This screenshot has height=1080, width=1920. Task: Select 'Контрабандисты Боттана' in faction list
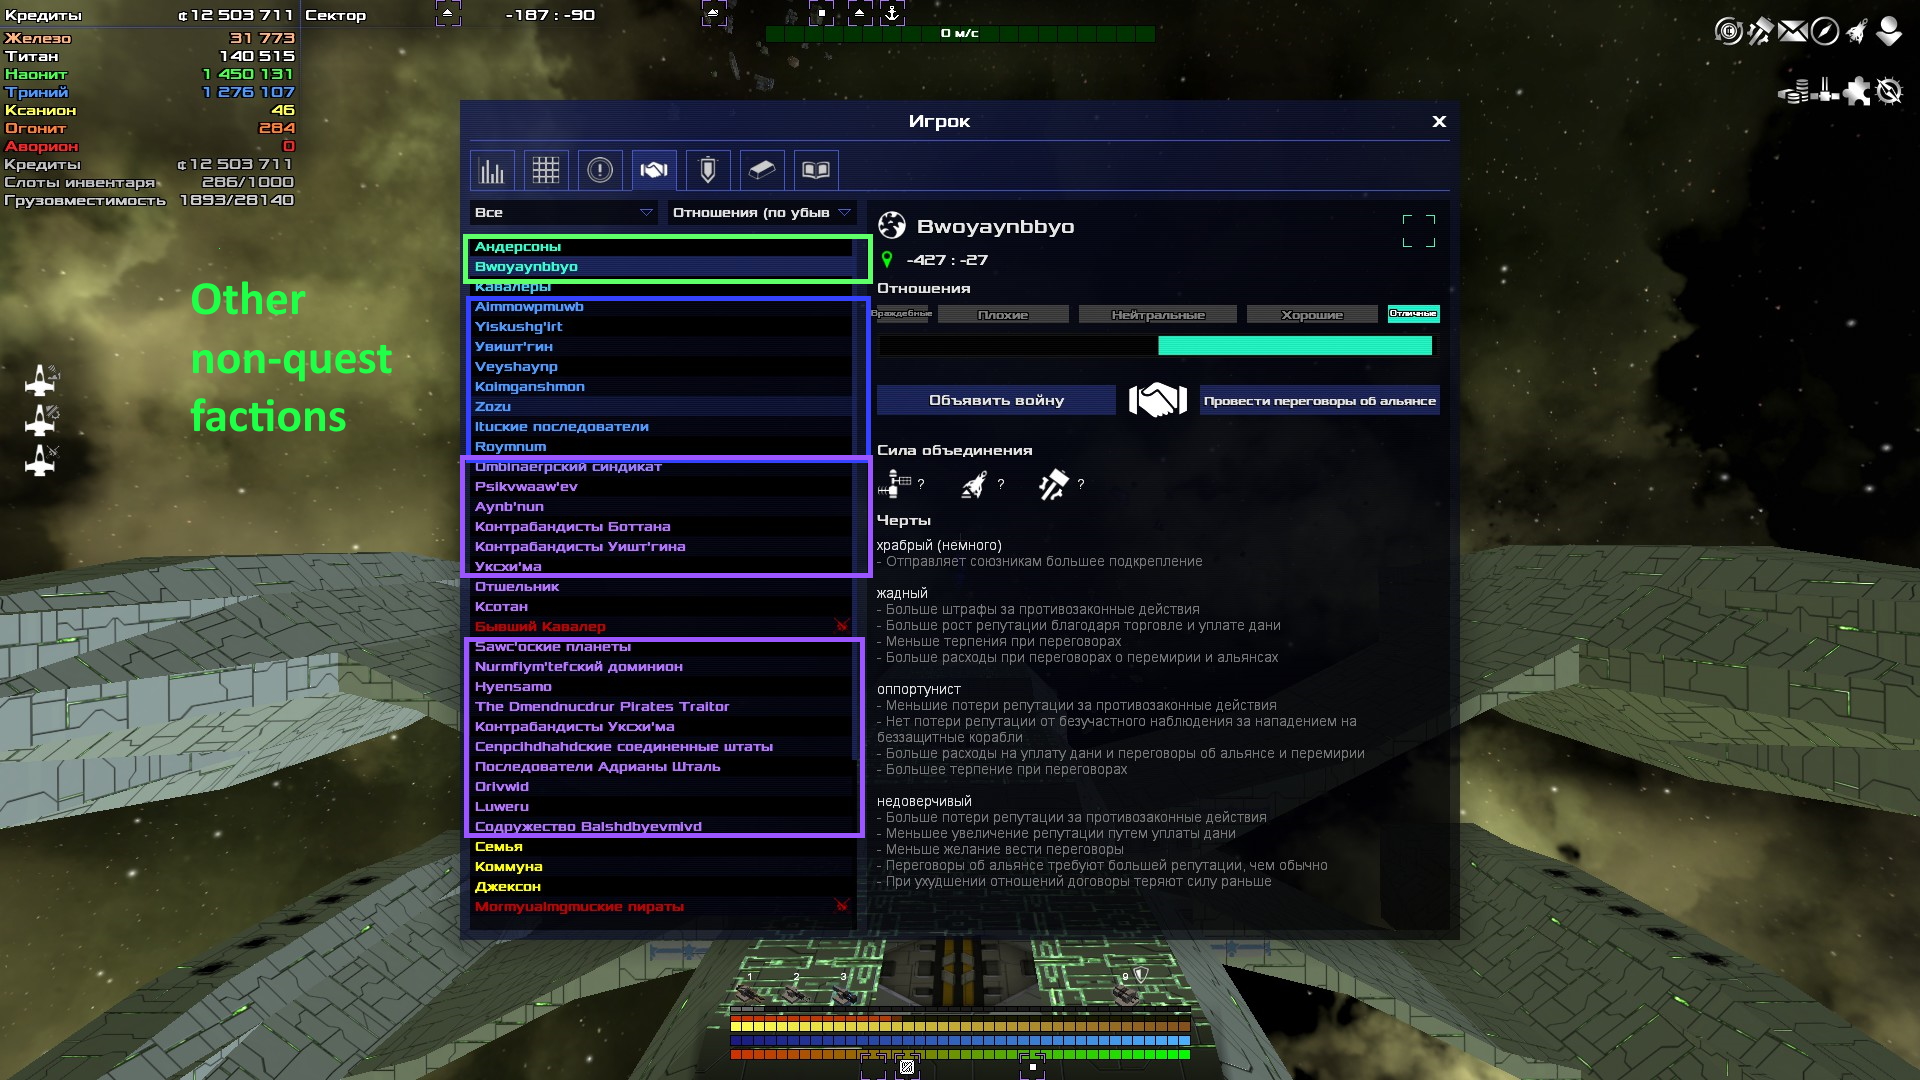[x=572, y=527]
